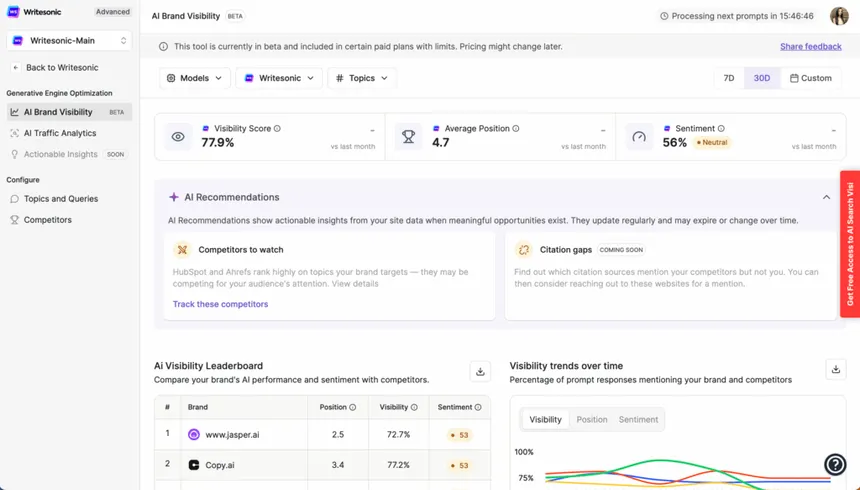The width and height of the screenshot is (860, 490).
Task: Click the Sentiment metric info icon
Action: pos(721,129)
